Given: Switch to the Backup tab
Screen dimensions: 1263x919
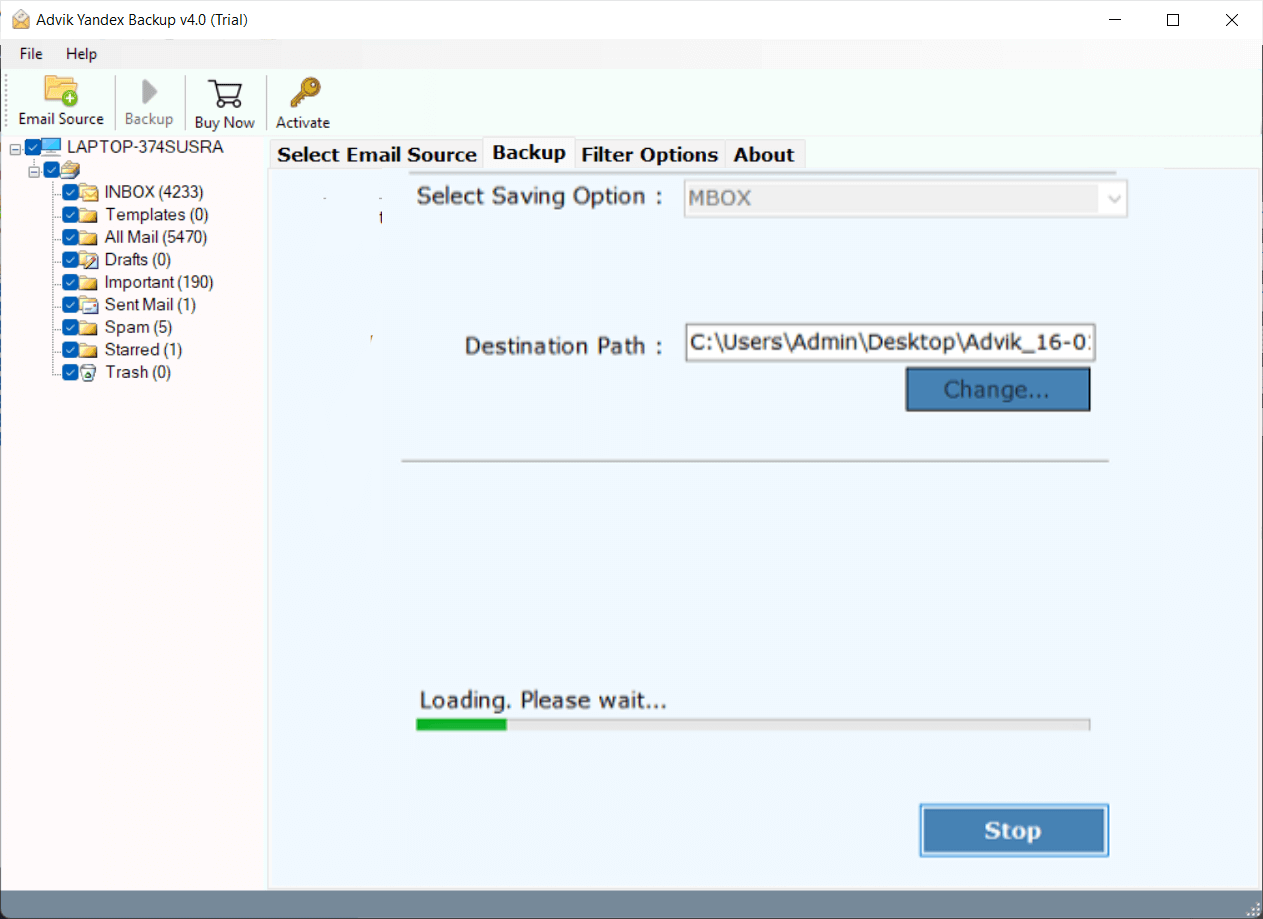Looking at the screenshot, I should [529, 153].
